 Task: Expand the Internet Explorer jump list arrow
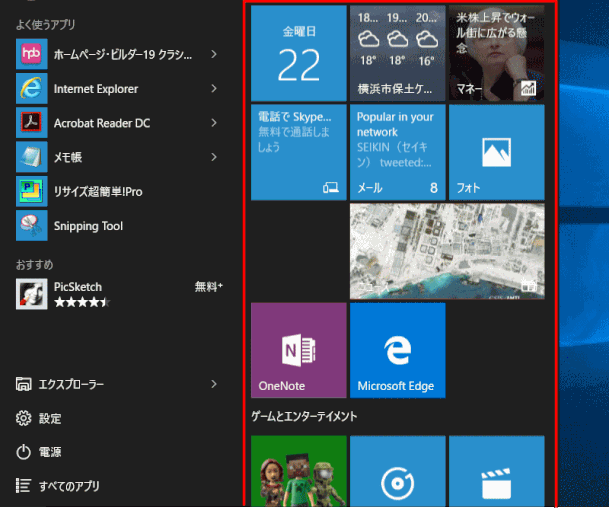(x=214, y=89)
